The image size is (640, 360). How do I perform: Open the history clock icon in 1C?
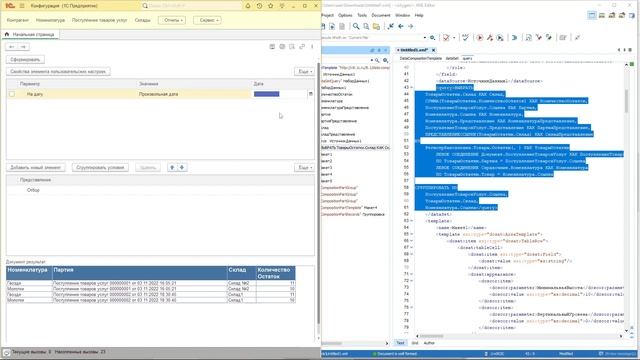[259, 6]
